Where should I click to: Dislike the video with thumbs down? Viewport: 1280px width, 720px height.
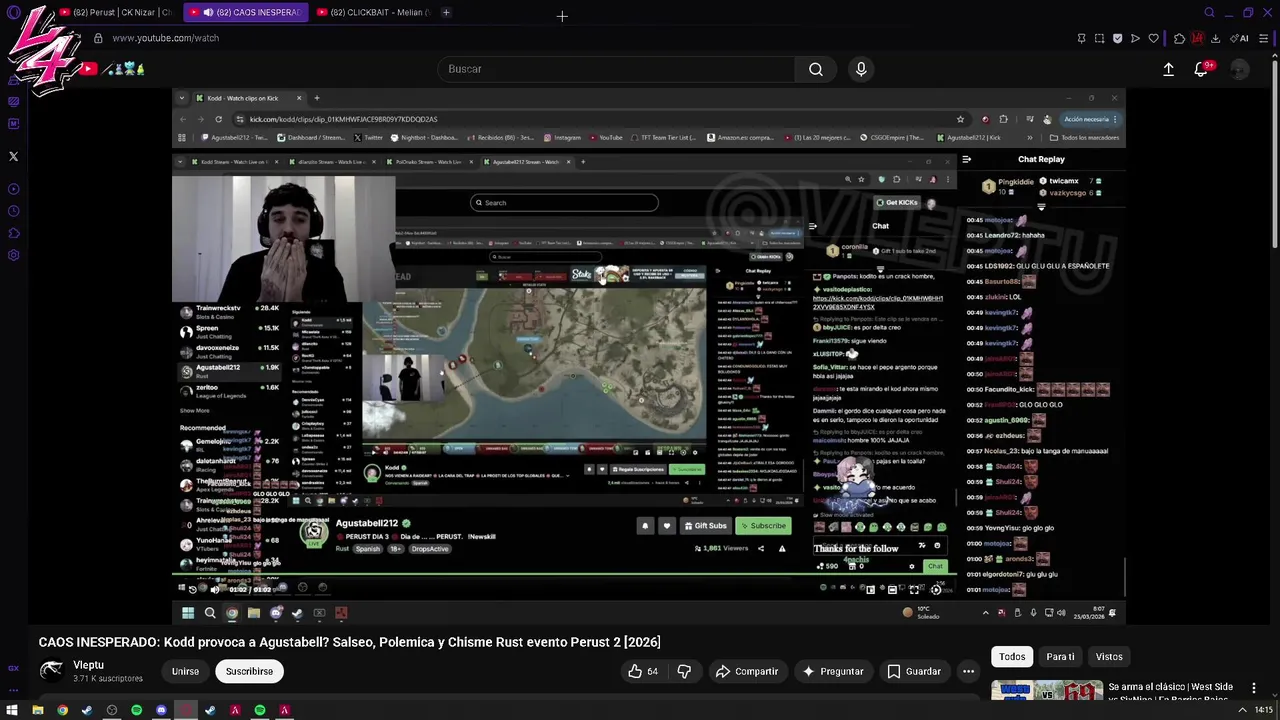[x=684, y=671]
